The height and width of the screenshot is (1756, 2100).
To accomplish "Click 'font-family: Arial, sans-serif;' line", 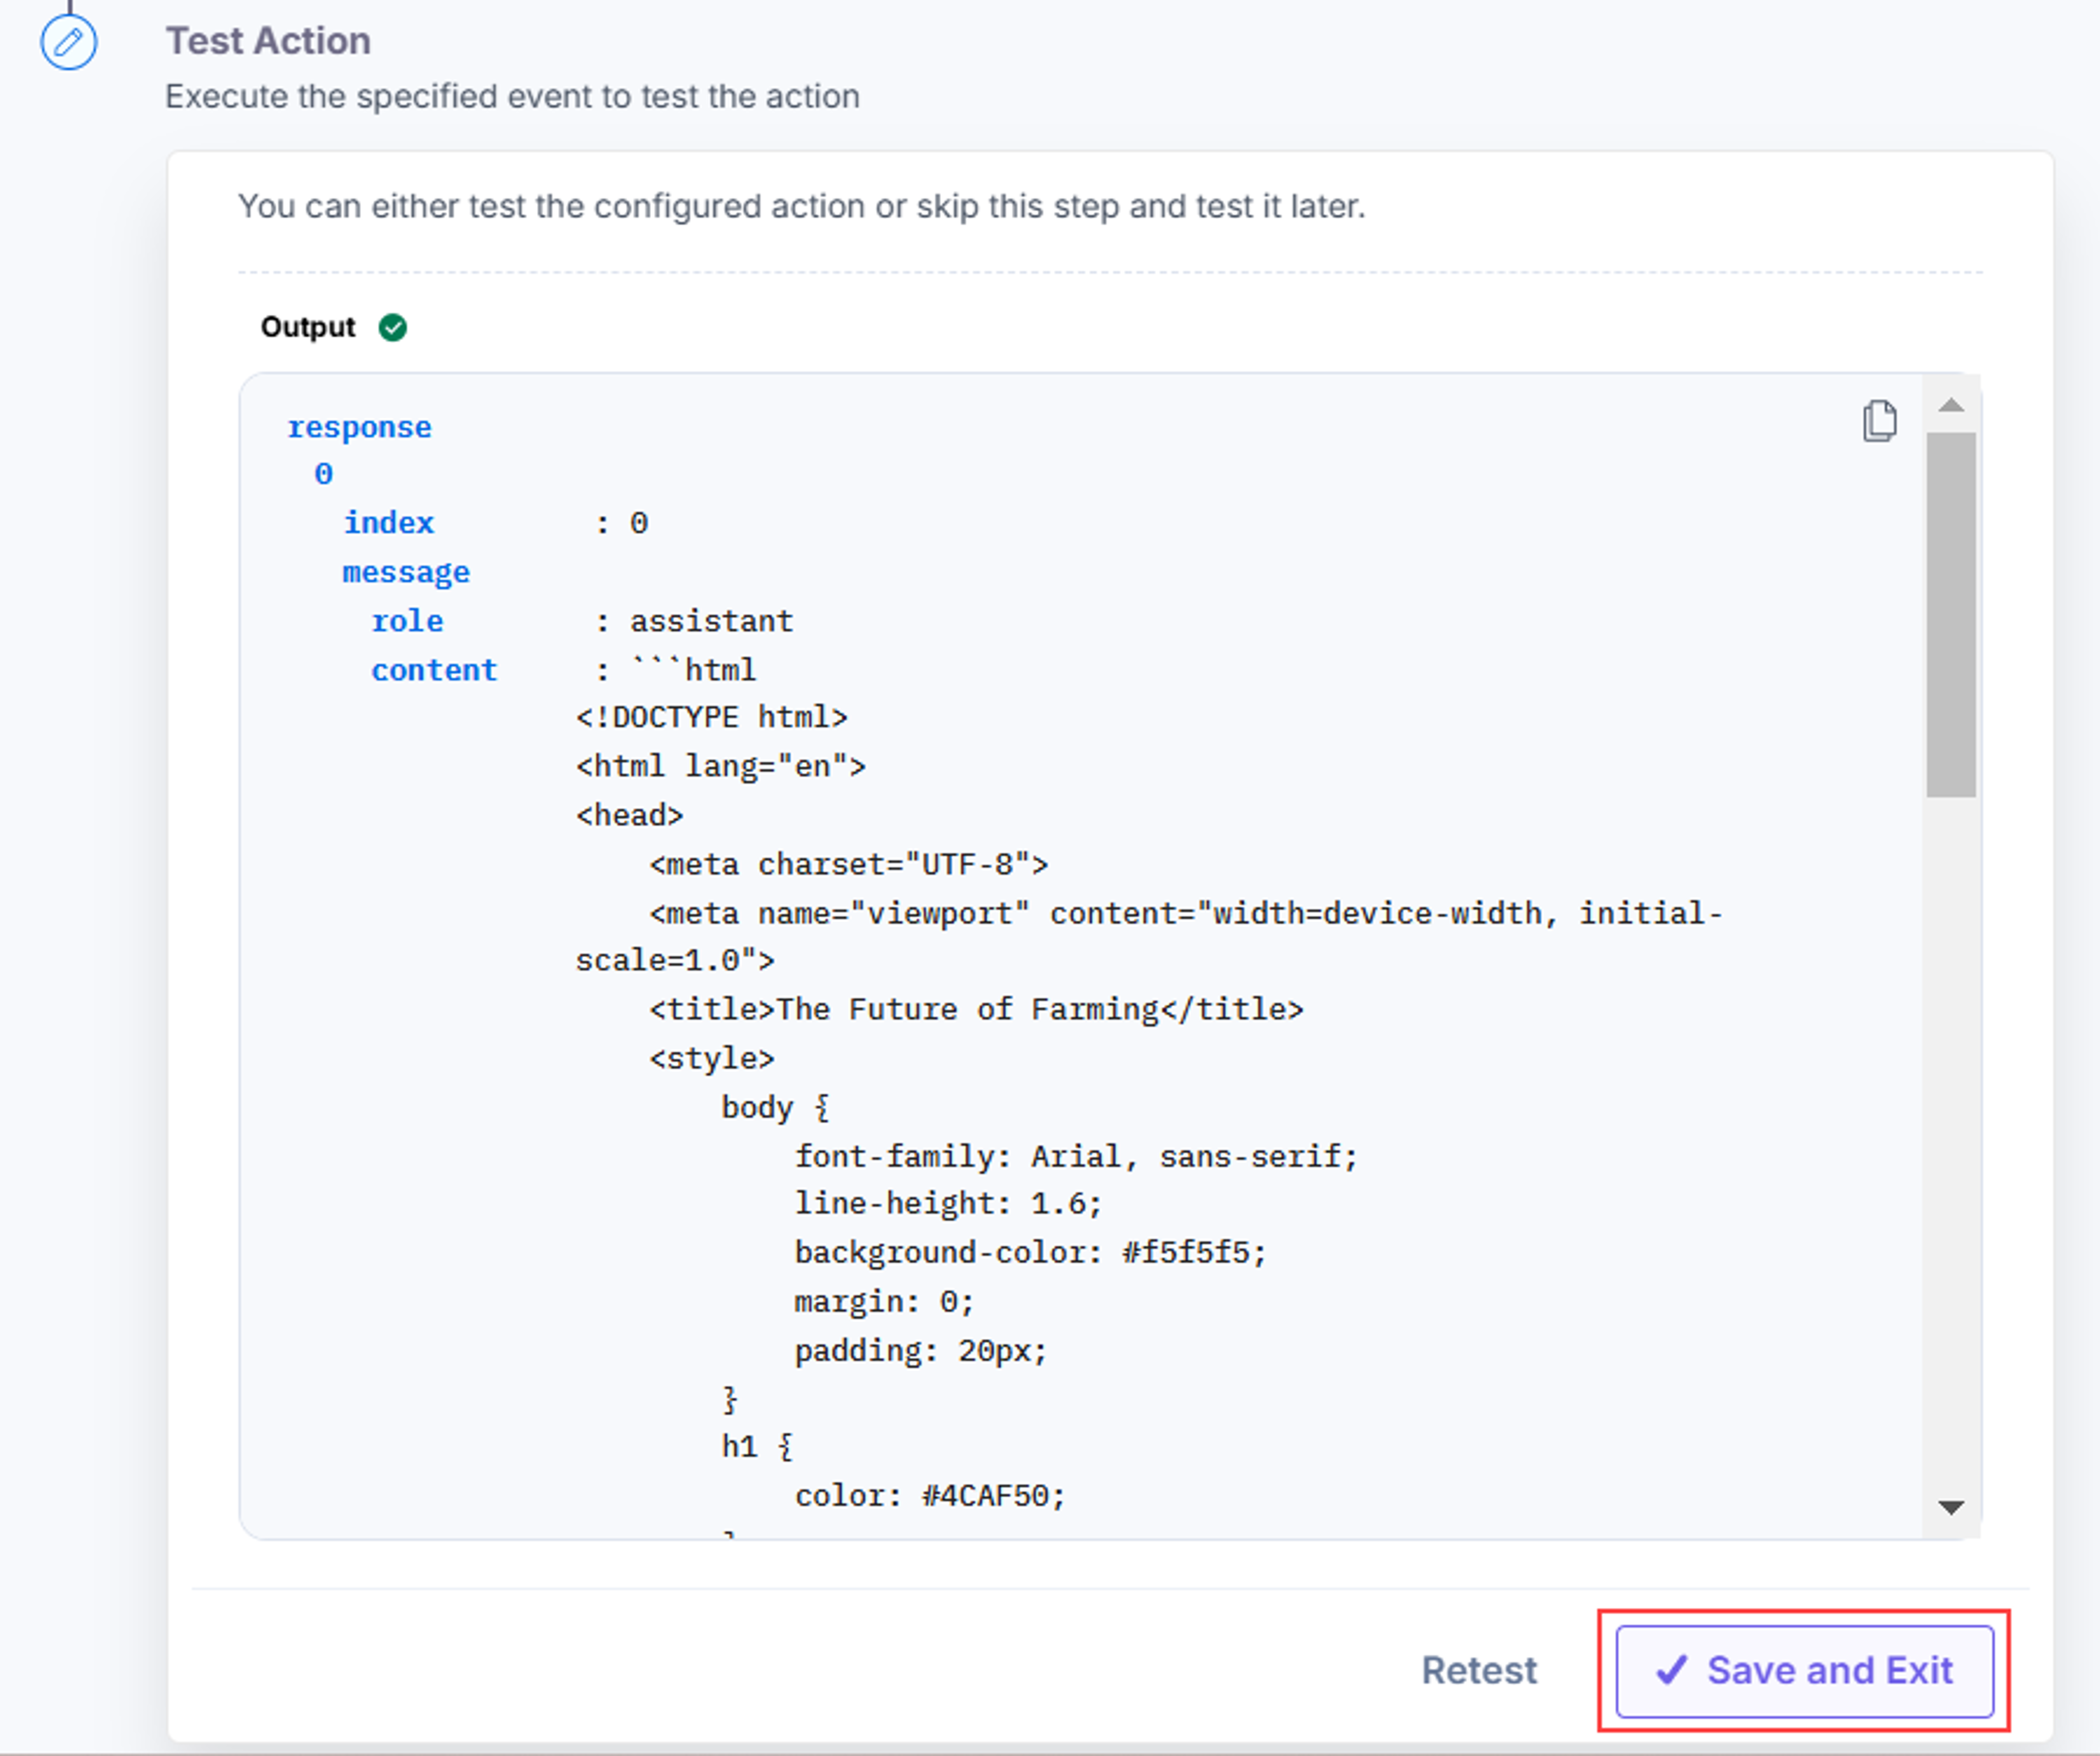I will click(1076, 1156).
